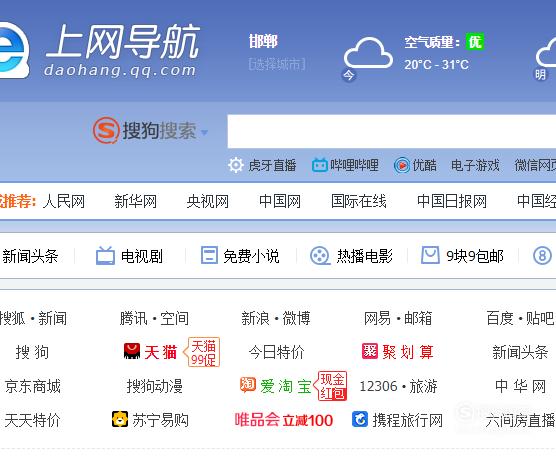
Task: Open 微博 in the 新浪·微博 entry
Action: point(296,318)
